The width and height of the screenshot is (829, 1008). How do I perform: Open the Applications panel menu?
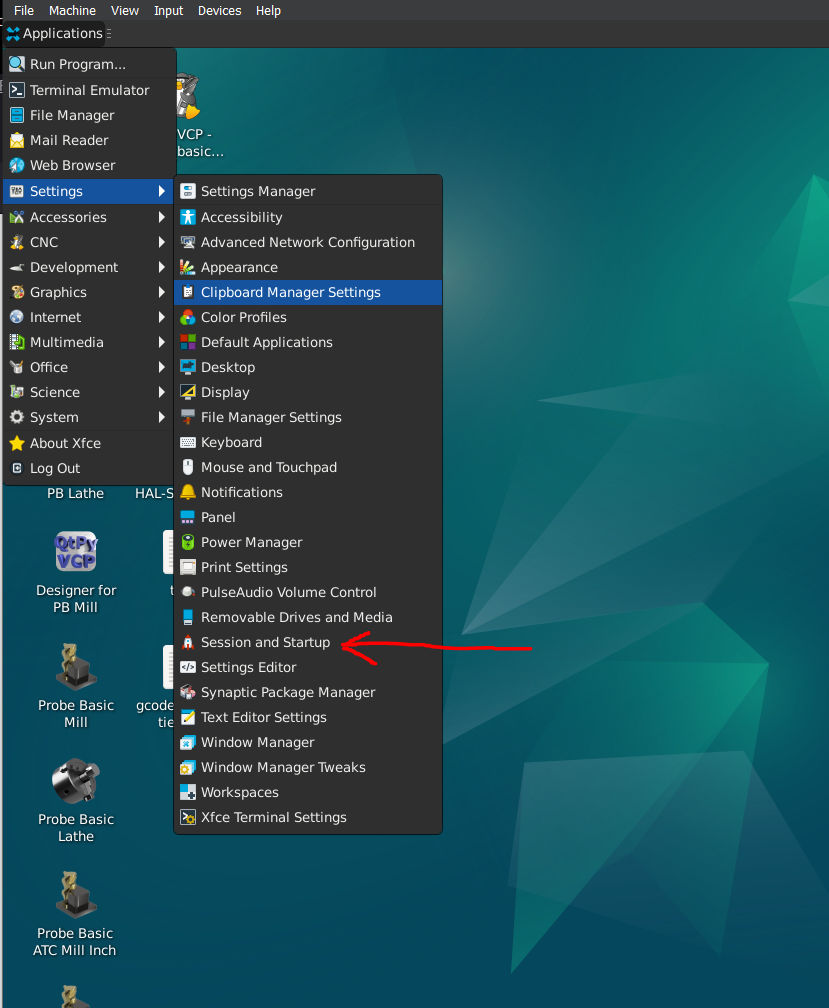click(56, 33)
